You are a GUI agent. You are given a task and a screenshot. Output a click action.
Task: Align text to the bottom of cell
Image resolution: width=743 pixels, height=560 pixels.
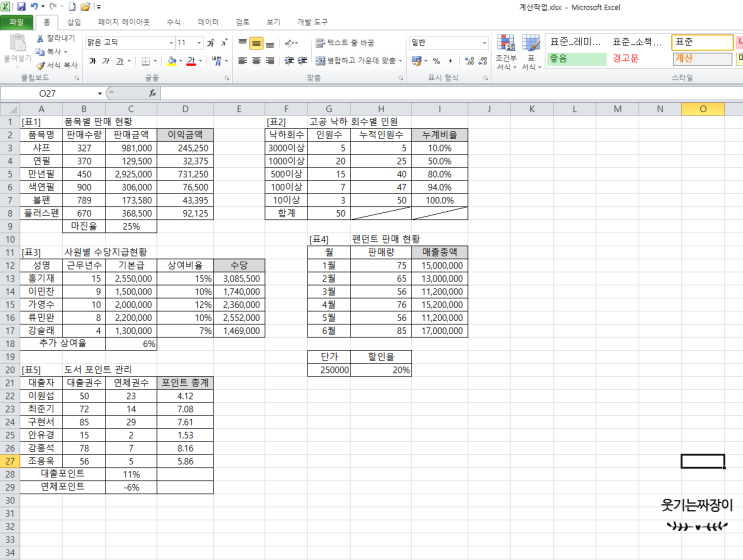click(270, 43)
